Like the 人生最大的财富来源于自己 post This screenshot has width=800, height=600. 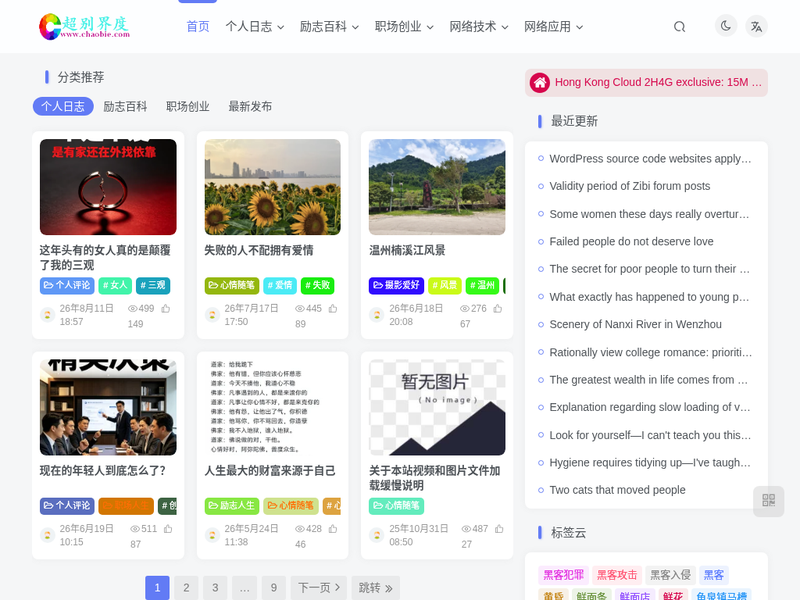coord(333,529)
